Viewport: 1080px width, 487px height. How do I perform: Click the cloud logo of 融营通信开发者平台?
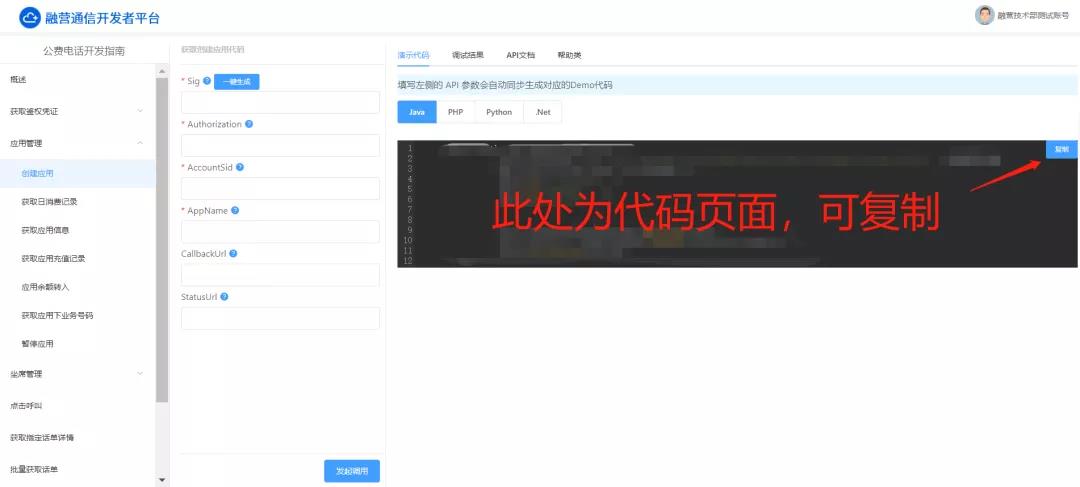coord(30,18)
